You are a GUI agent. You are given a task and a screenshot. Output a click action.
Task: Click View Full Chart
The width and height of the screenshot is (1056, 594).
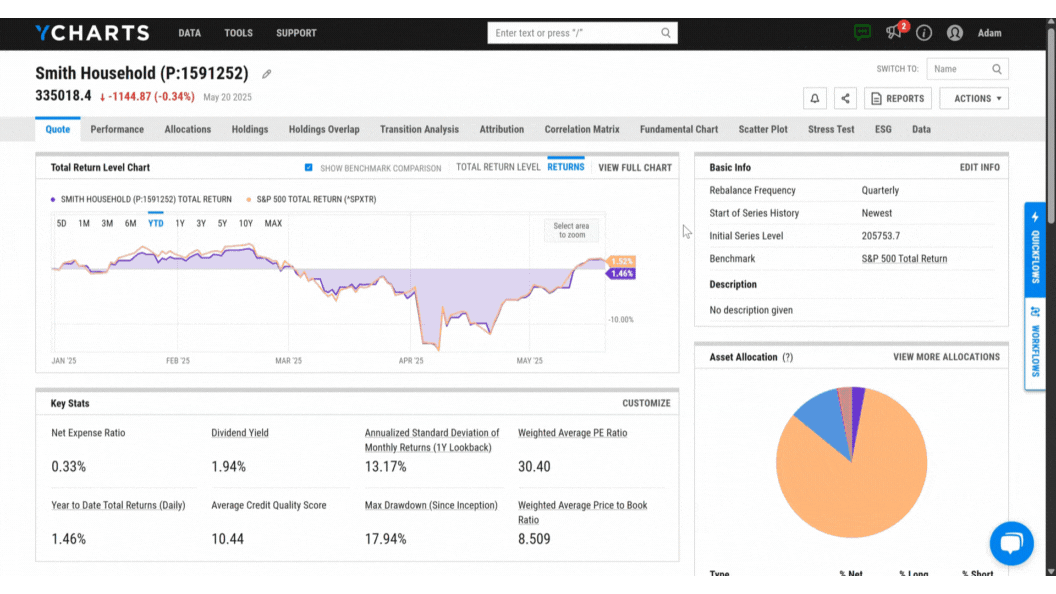[635, 168]
